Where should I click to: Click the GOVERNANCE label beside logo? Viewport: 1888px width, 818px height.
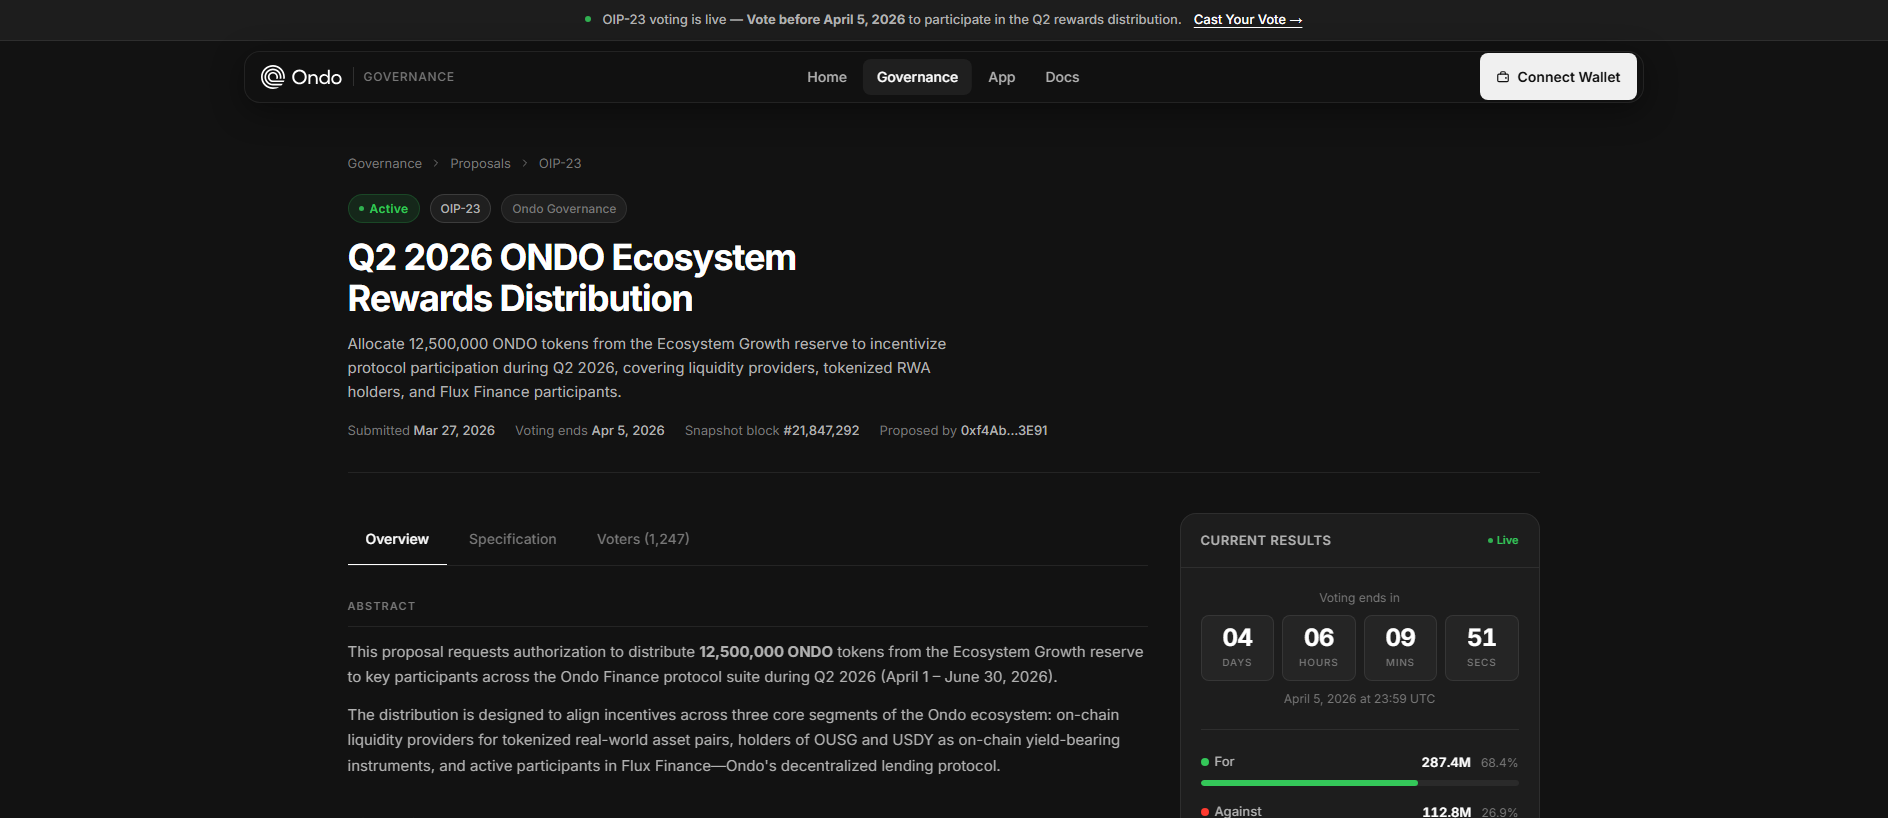[x=408, y=77]
